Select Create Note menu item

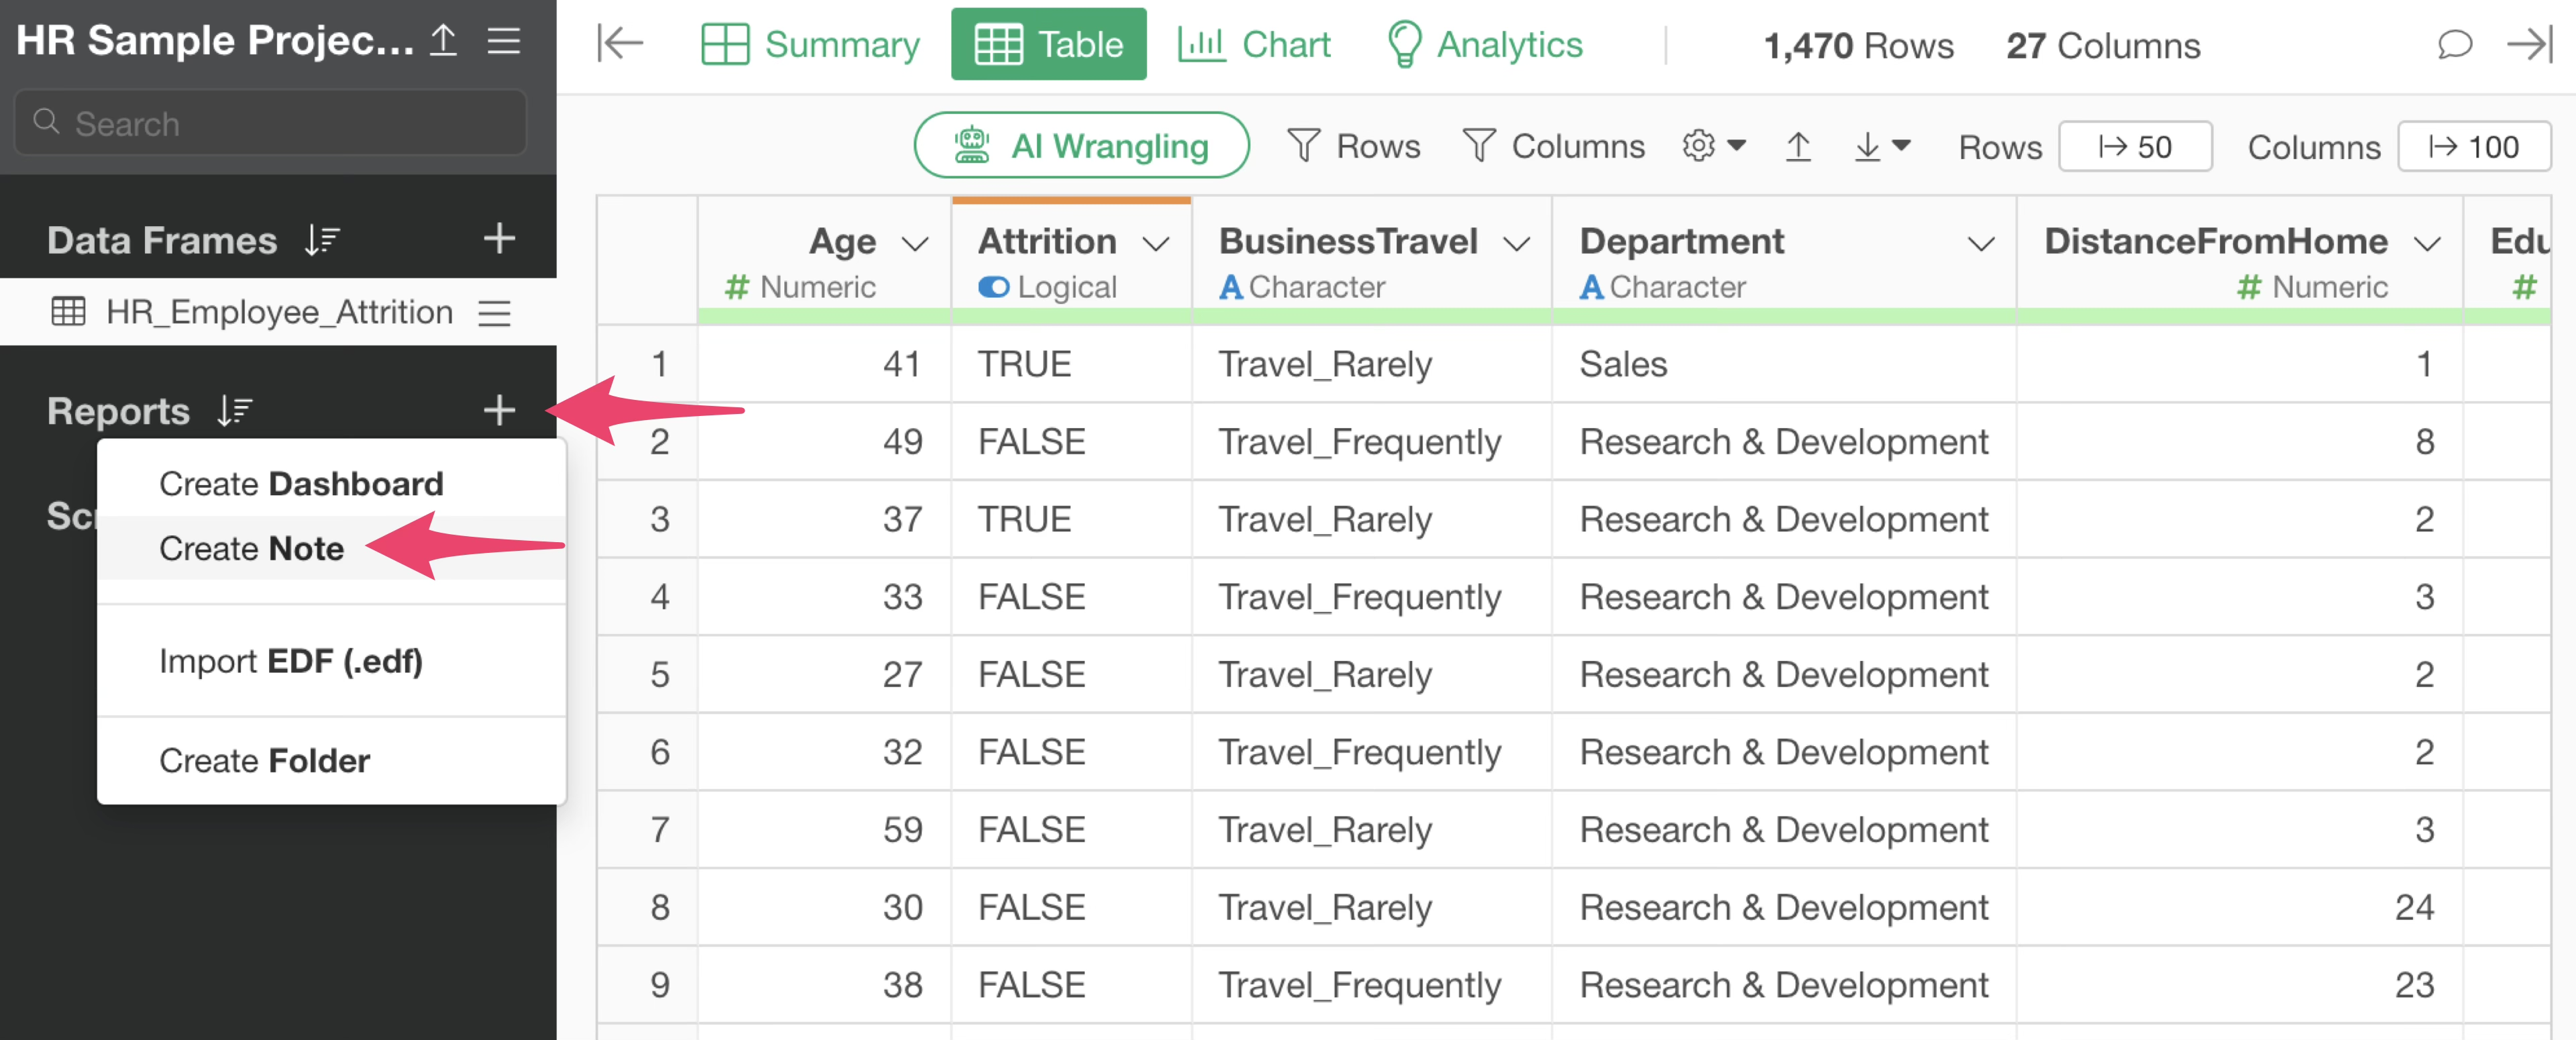252,548
